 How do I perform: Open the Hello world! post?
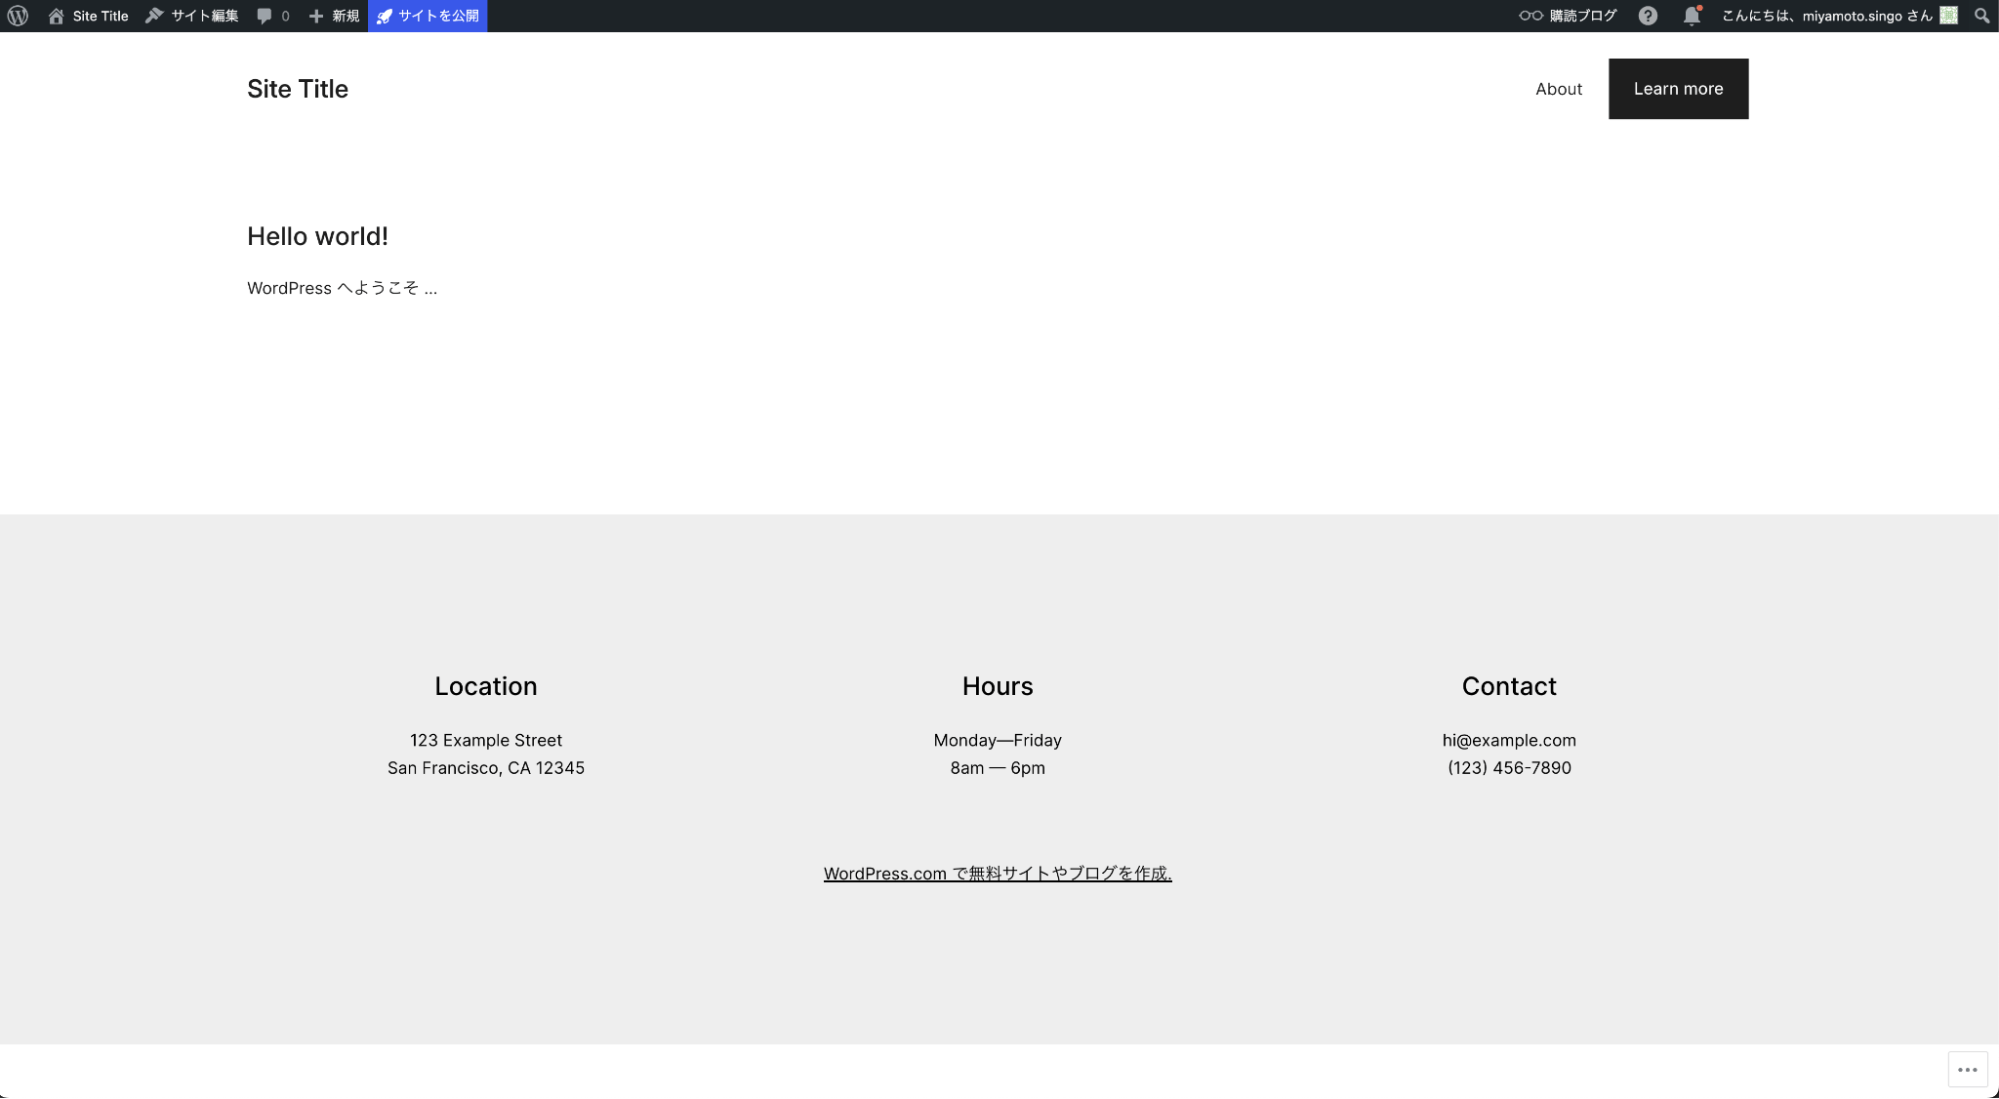coord(317,236)
